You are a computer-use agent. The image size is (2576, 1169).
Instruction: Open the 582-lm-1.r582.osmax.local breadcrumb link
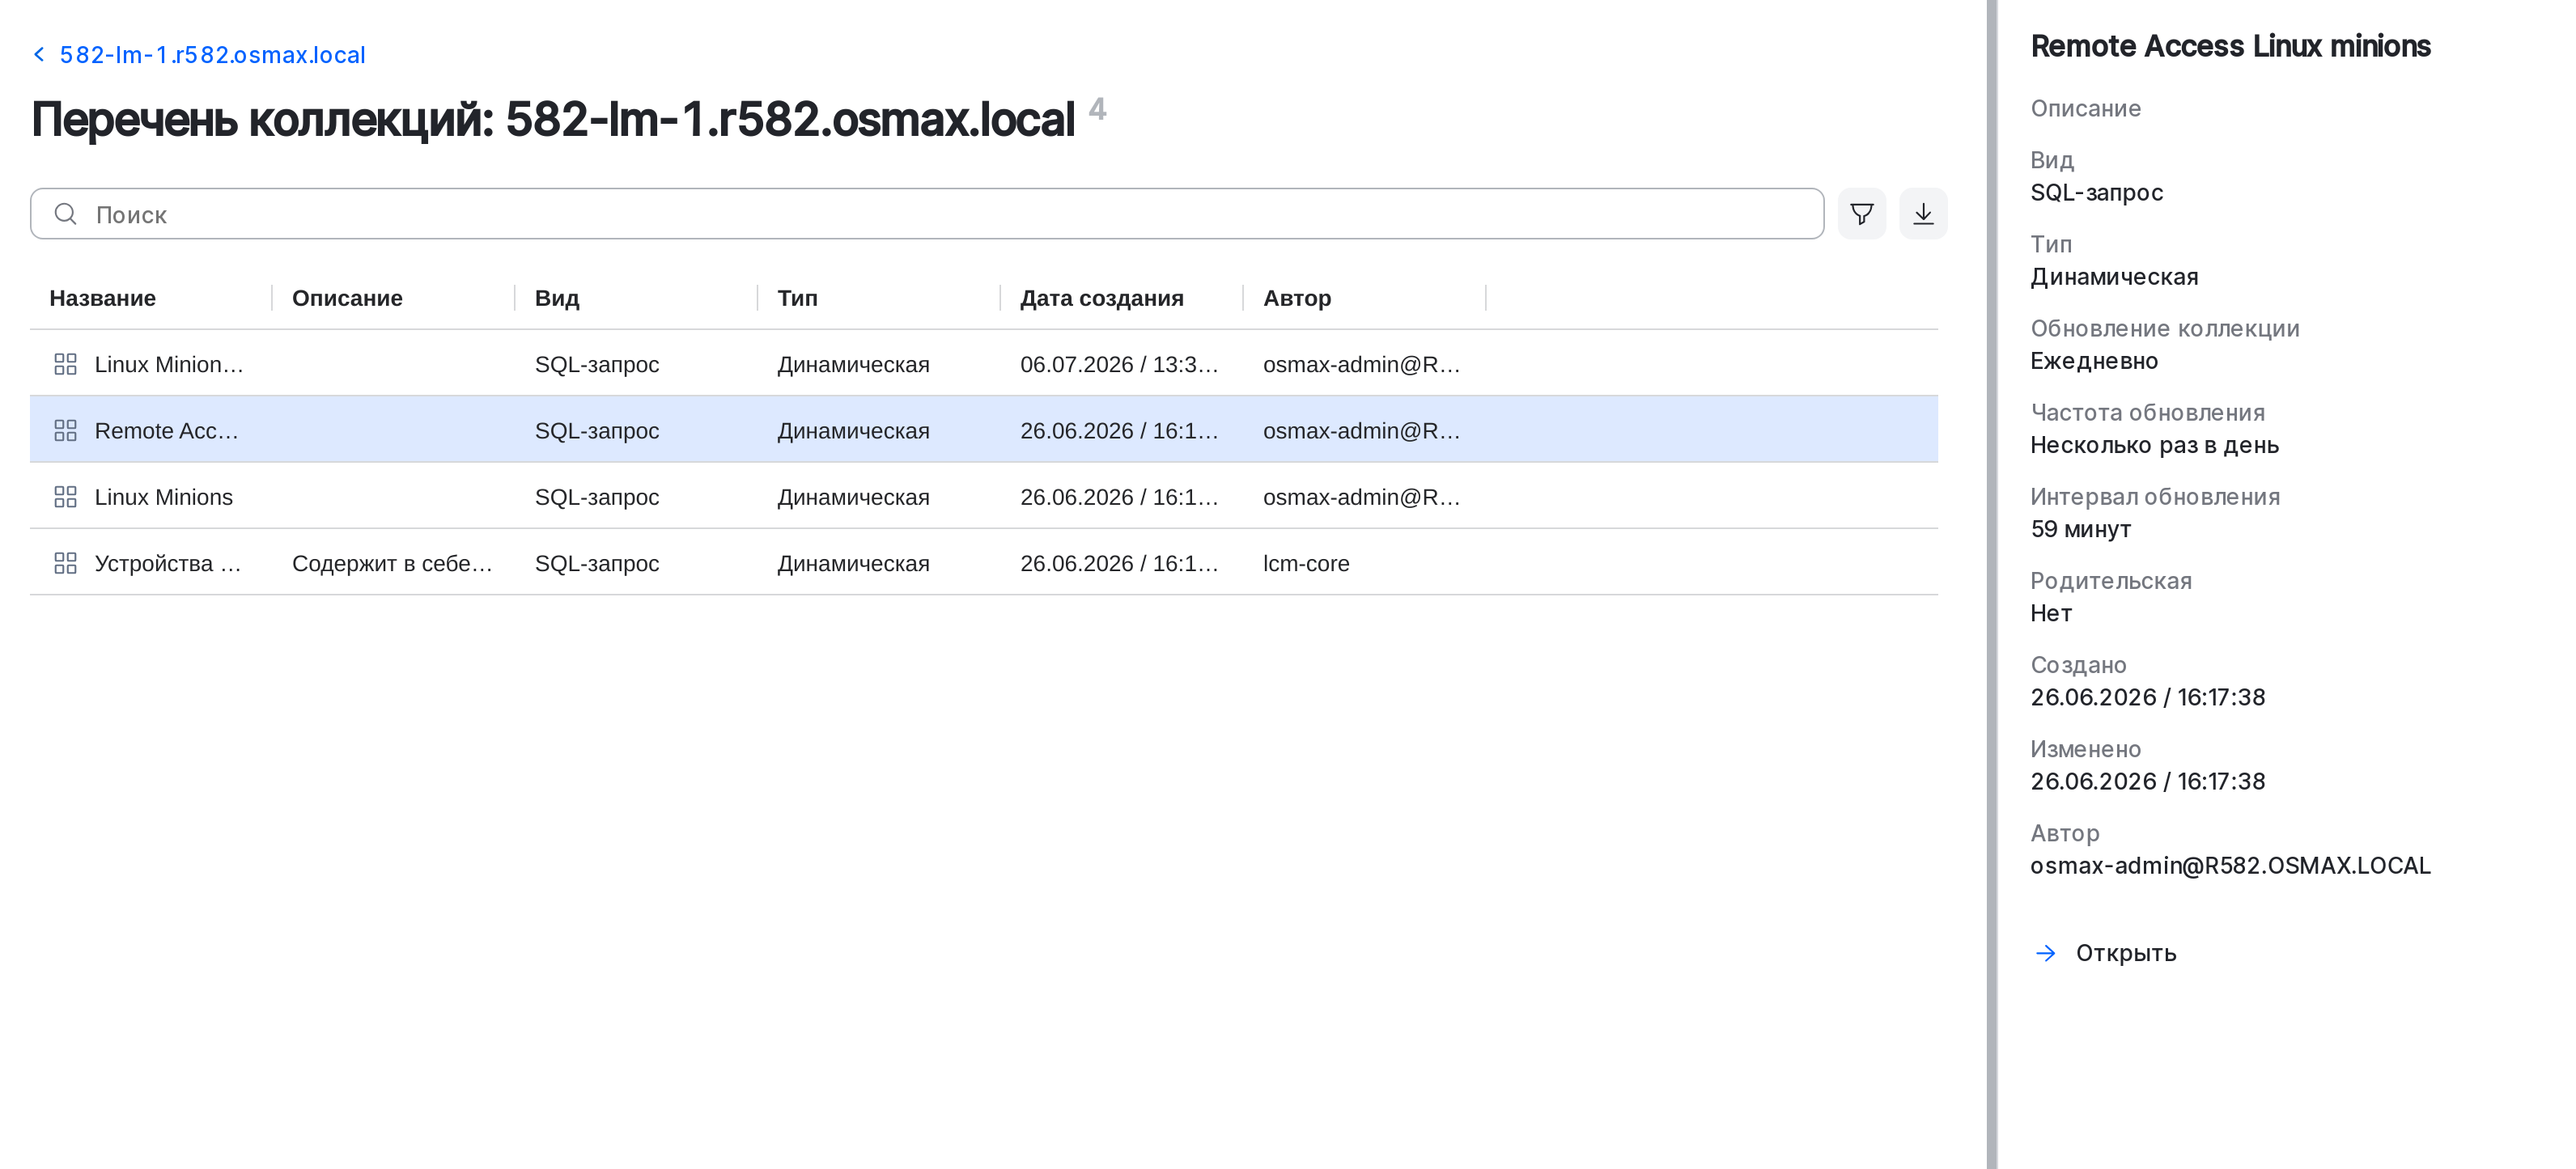tap(212, 54)
